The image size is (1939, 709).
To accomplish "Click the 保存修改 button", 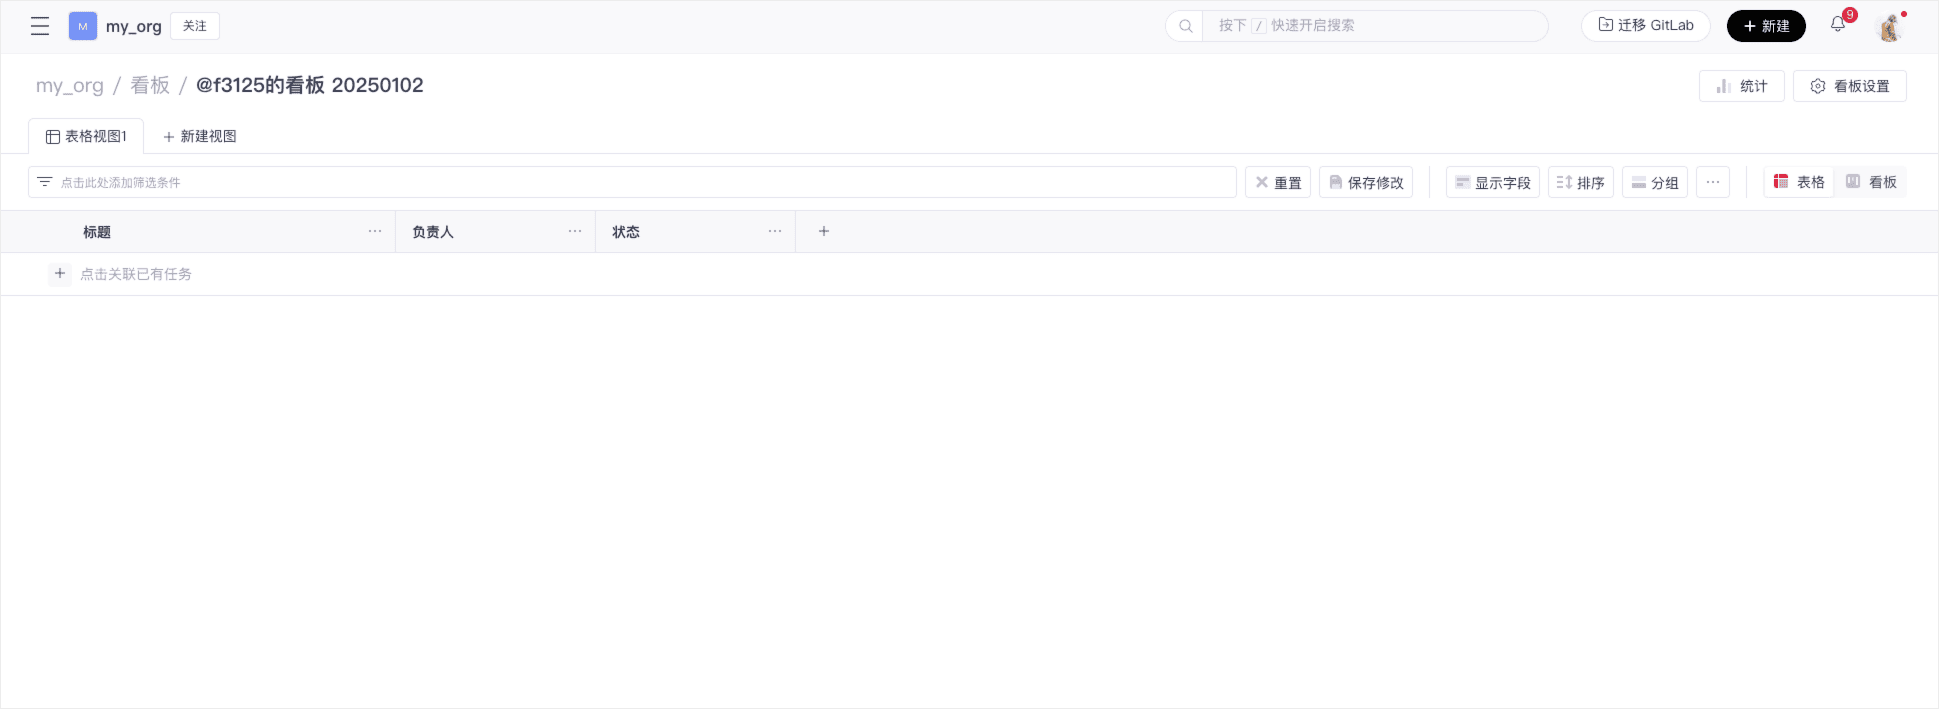I will [x=1366, y=182].
